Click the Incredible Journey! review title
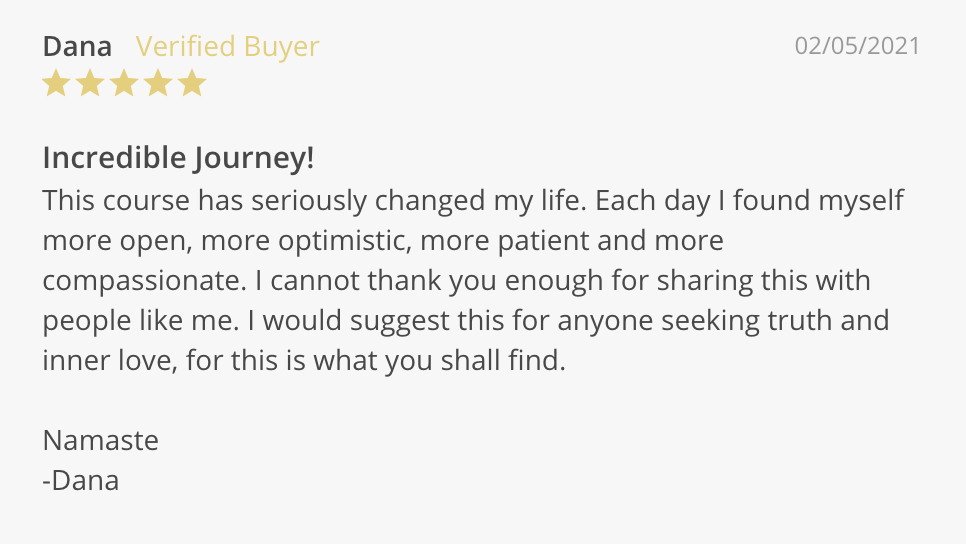Image resolution: width=966 pixels, height=544 pixels. pos(178,158)
